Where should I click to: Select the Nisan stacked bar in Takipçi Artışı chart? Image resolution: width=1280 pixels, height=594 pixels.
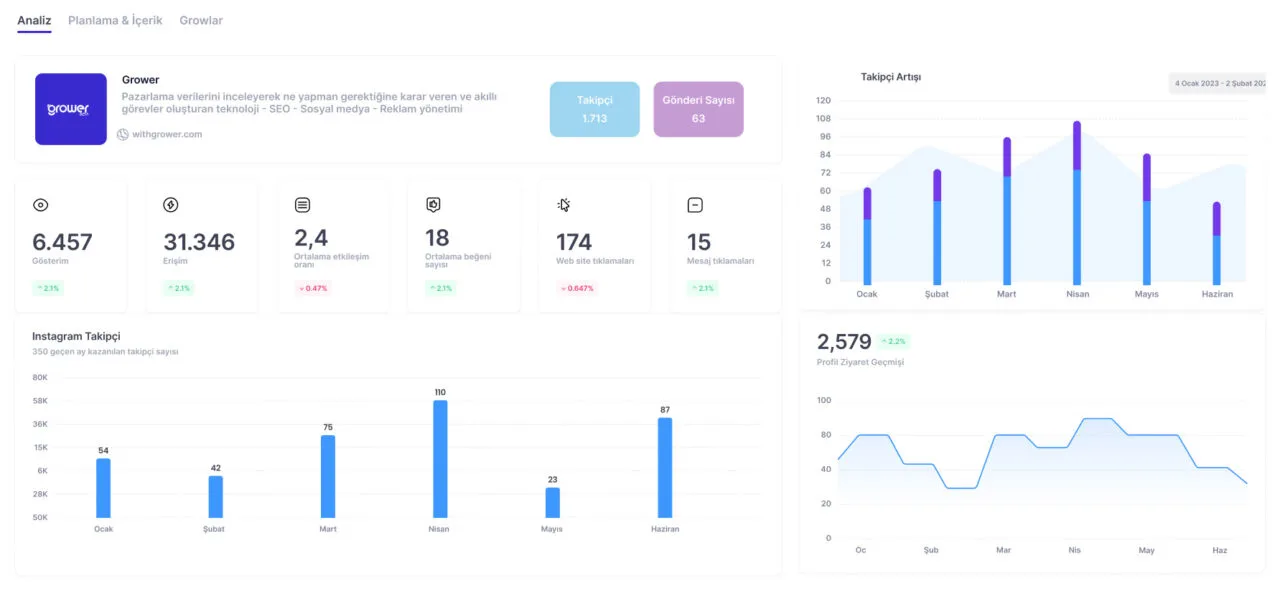[x=1077, y=202]
